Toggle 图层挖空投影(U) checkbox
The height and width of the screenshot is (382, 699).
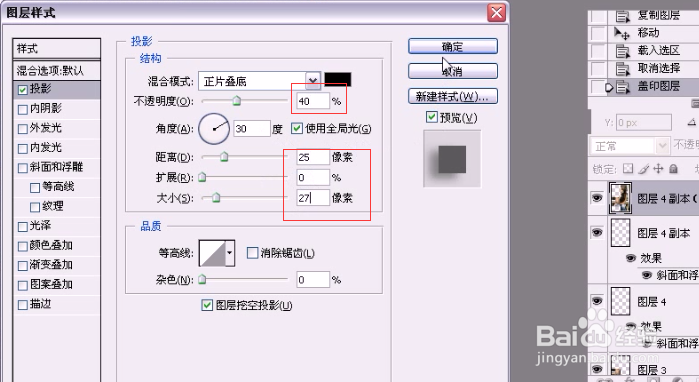207,305
